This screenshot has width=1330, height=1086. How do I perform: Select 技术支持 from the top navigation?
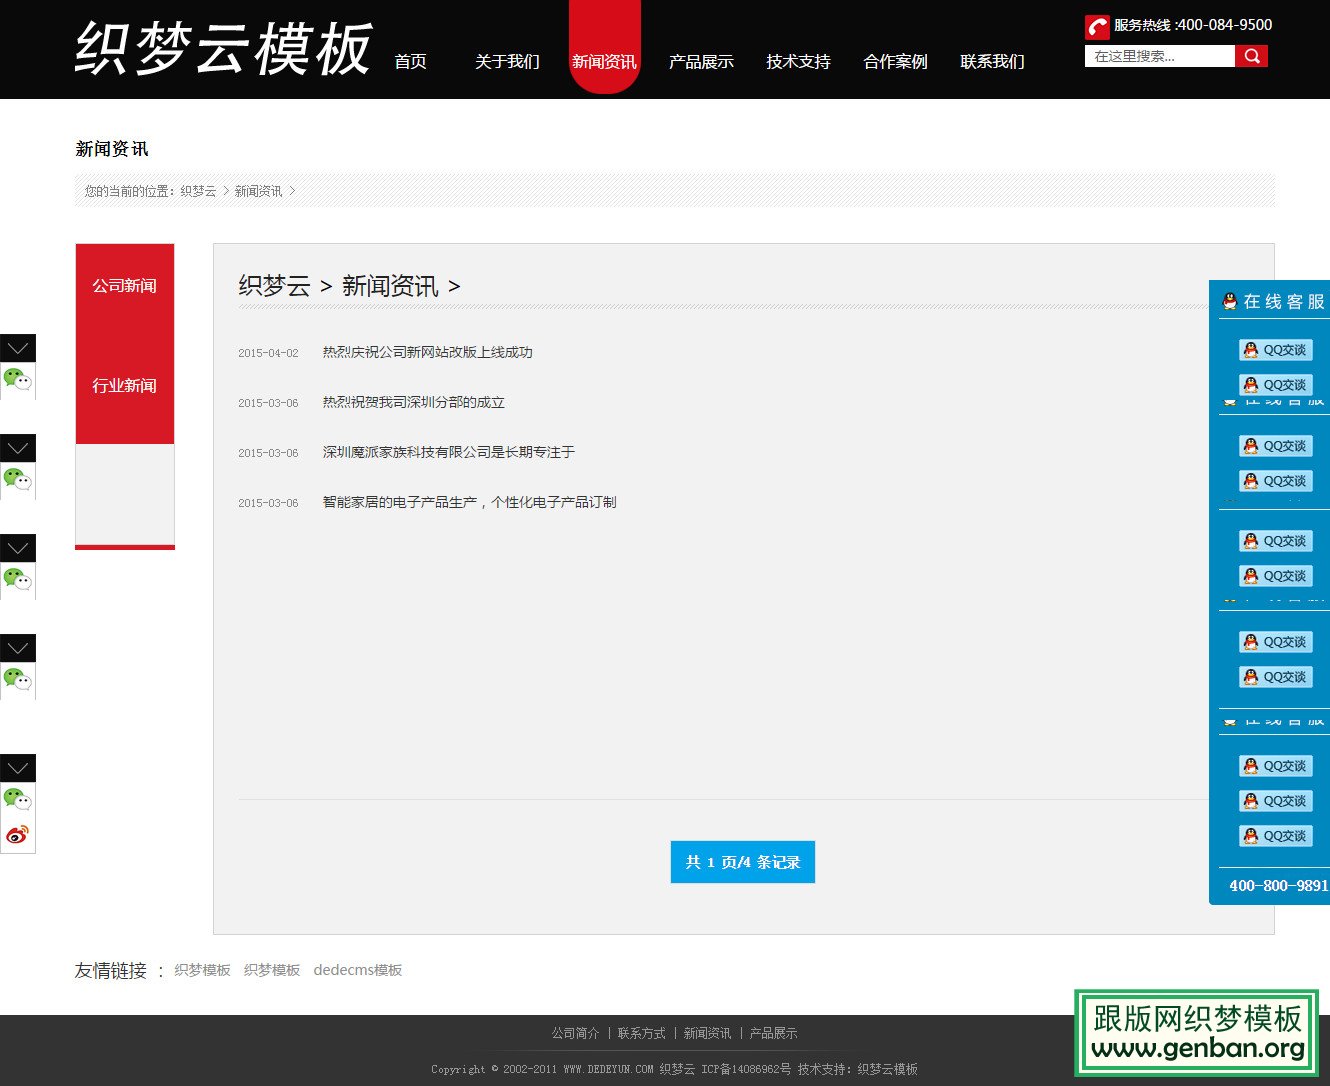pos(797,61)
